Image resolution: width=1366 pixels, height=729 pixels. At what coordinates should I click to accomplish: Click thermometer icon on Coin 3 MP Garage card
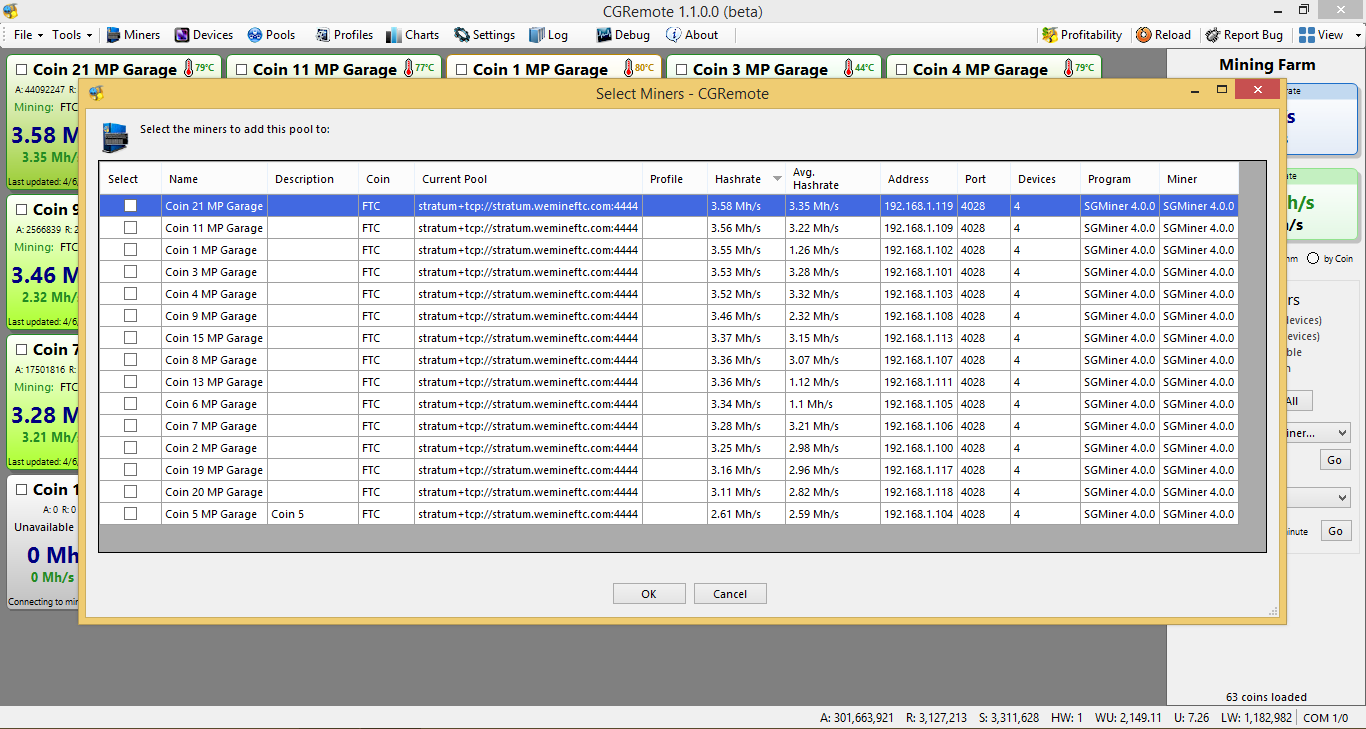click(847, 69)
